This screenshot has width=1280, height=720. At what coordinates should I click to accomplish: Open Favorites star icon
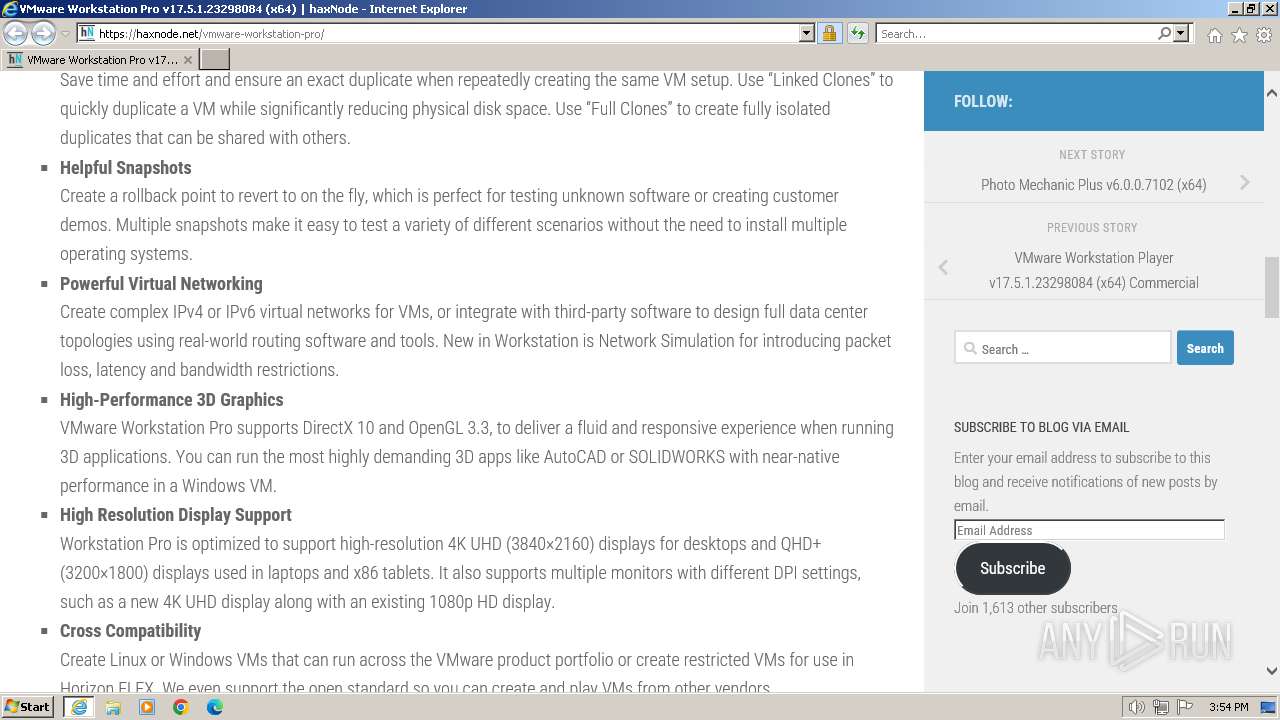(1239, 35)
